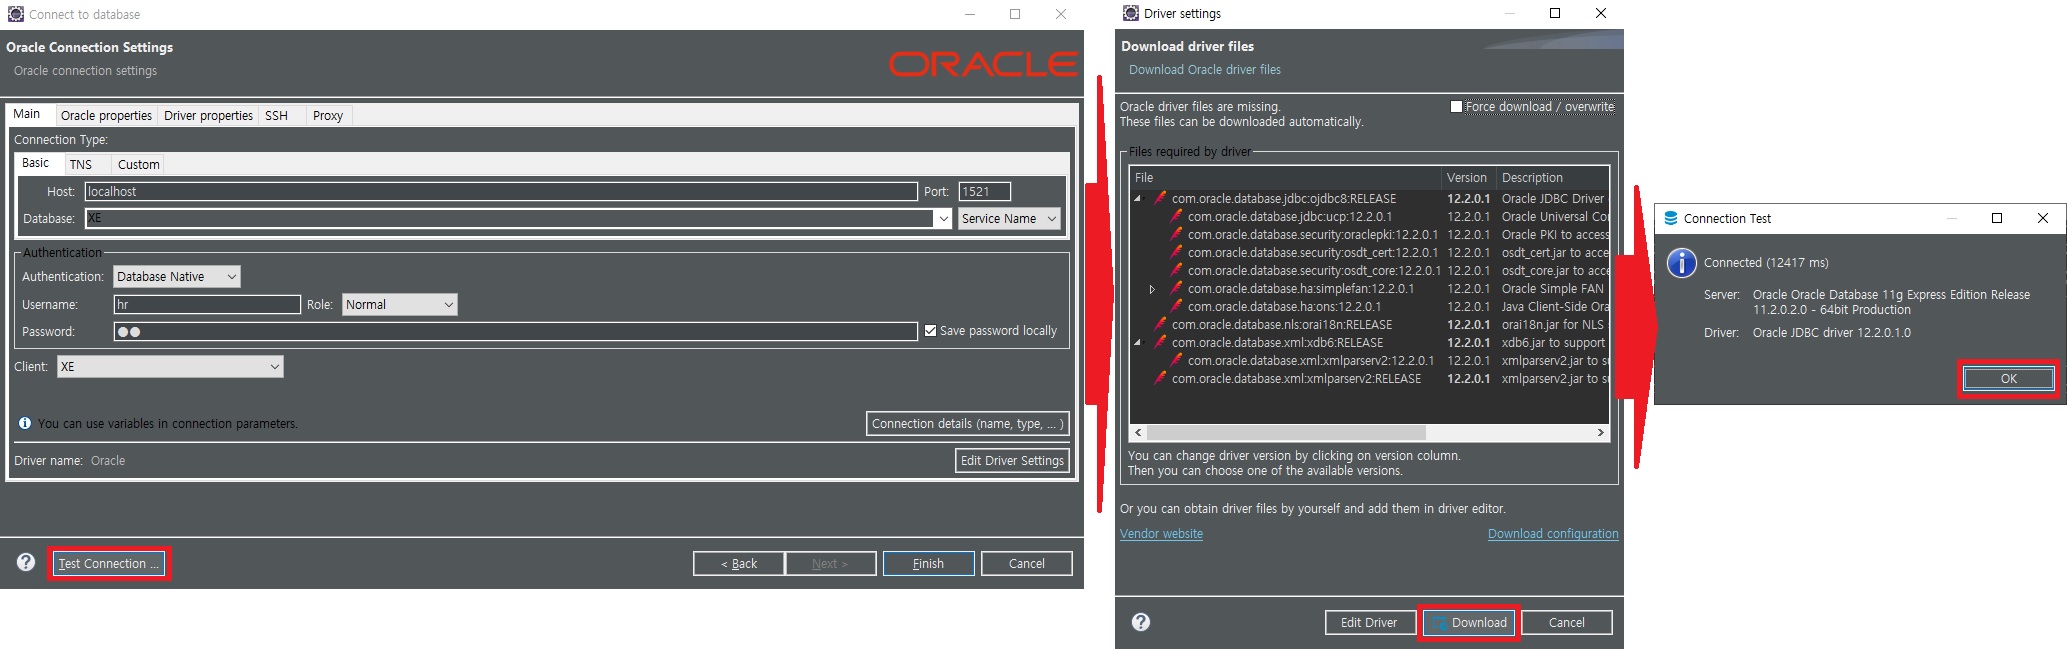
Task: Click help icon in Connect to database window
Action: (x=26, y=562)
